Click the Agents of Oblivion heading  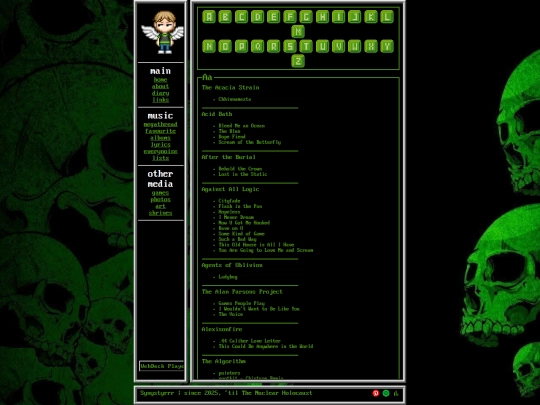click(232, 265)
